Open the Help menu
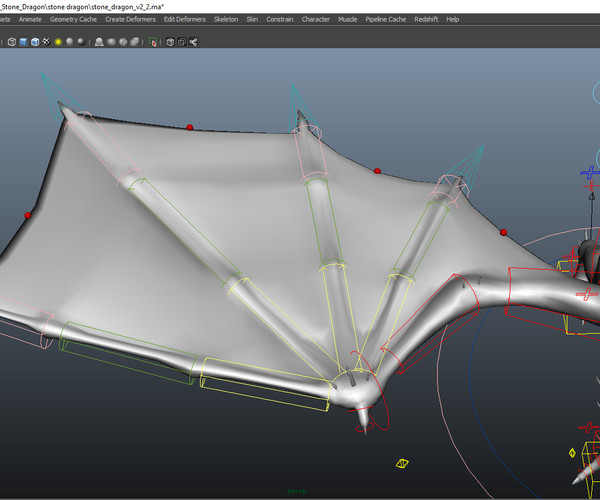 click(x=453, y=19)
